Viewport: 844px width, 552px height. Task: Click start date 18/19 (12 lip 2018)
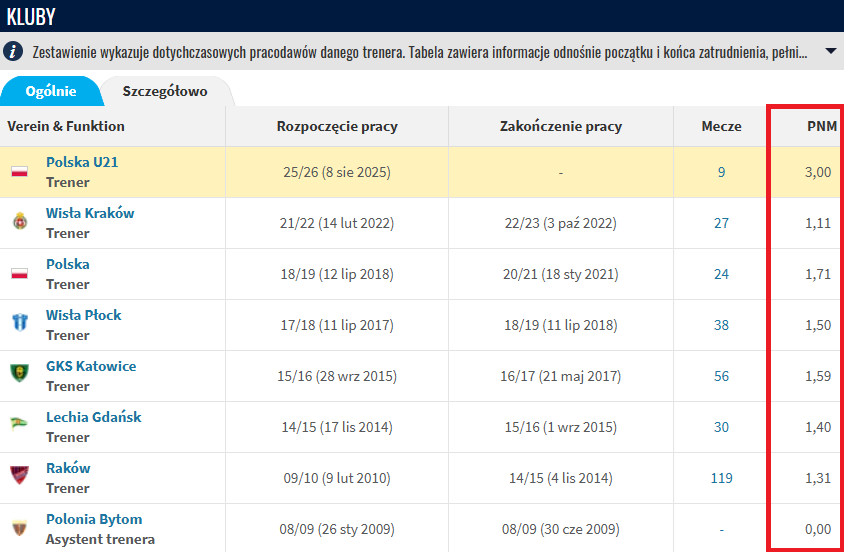(337, 274)
